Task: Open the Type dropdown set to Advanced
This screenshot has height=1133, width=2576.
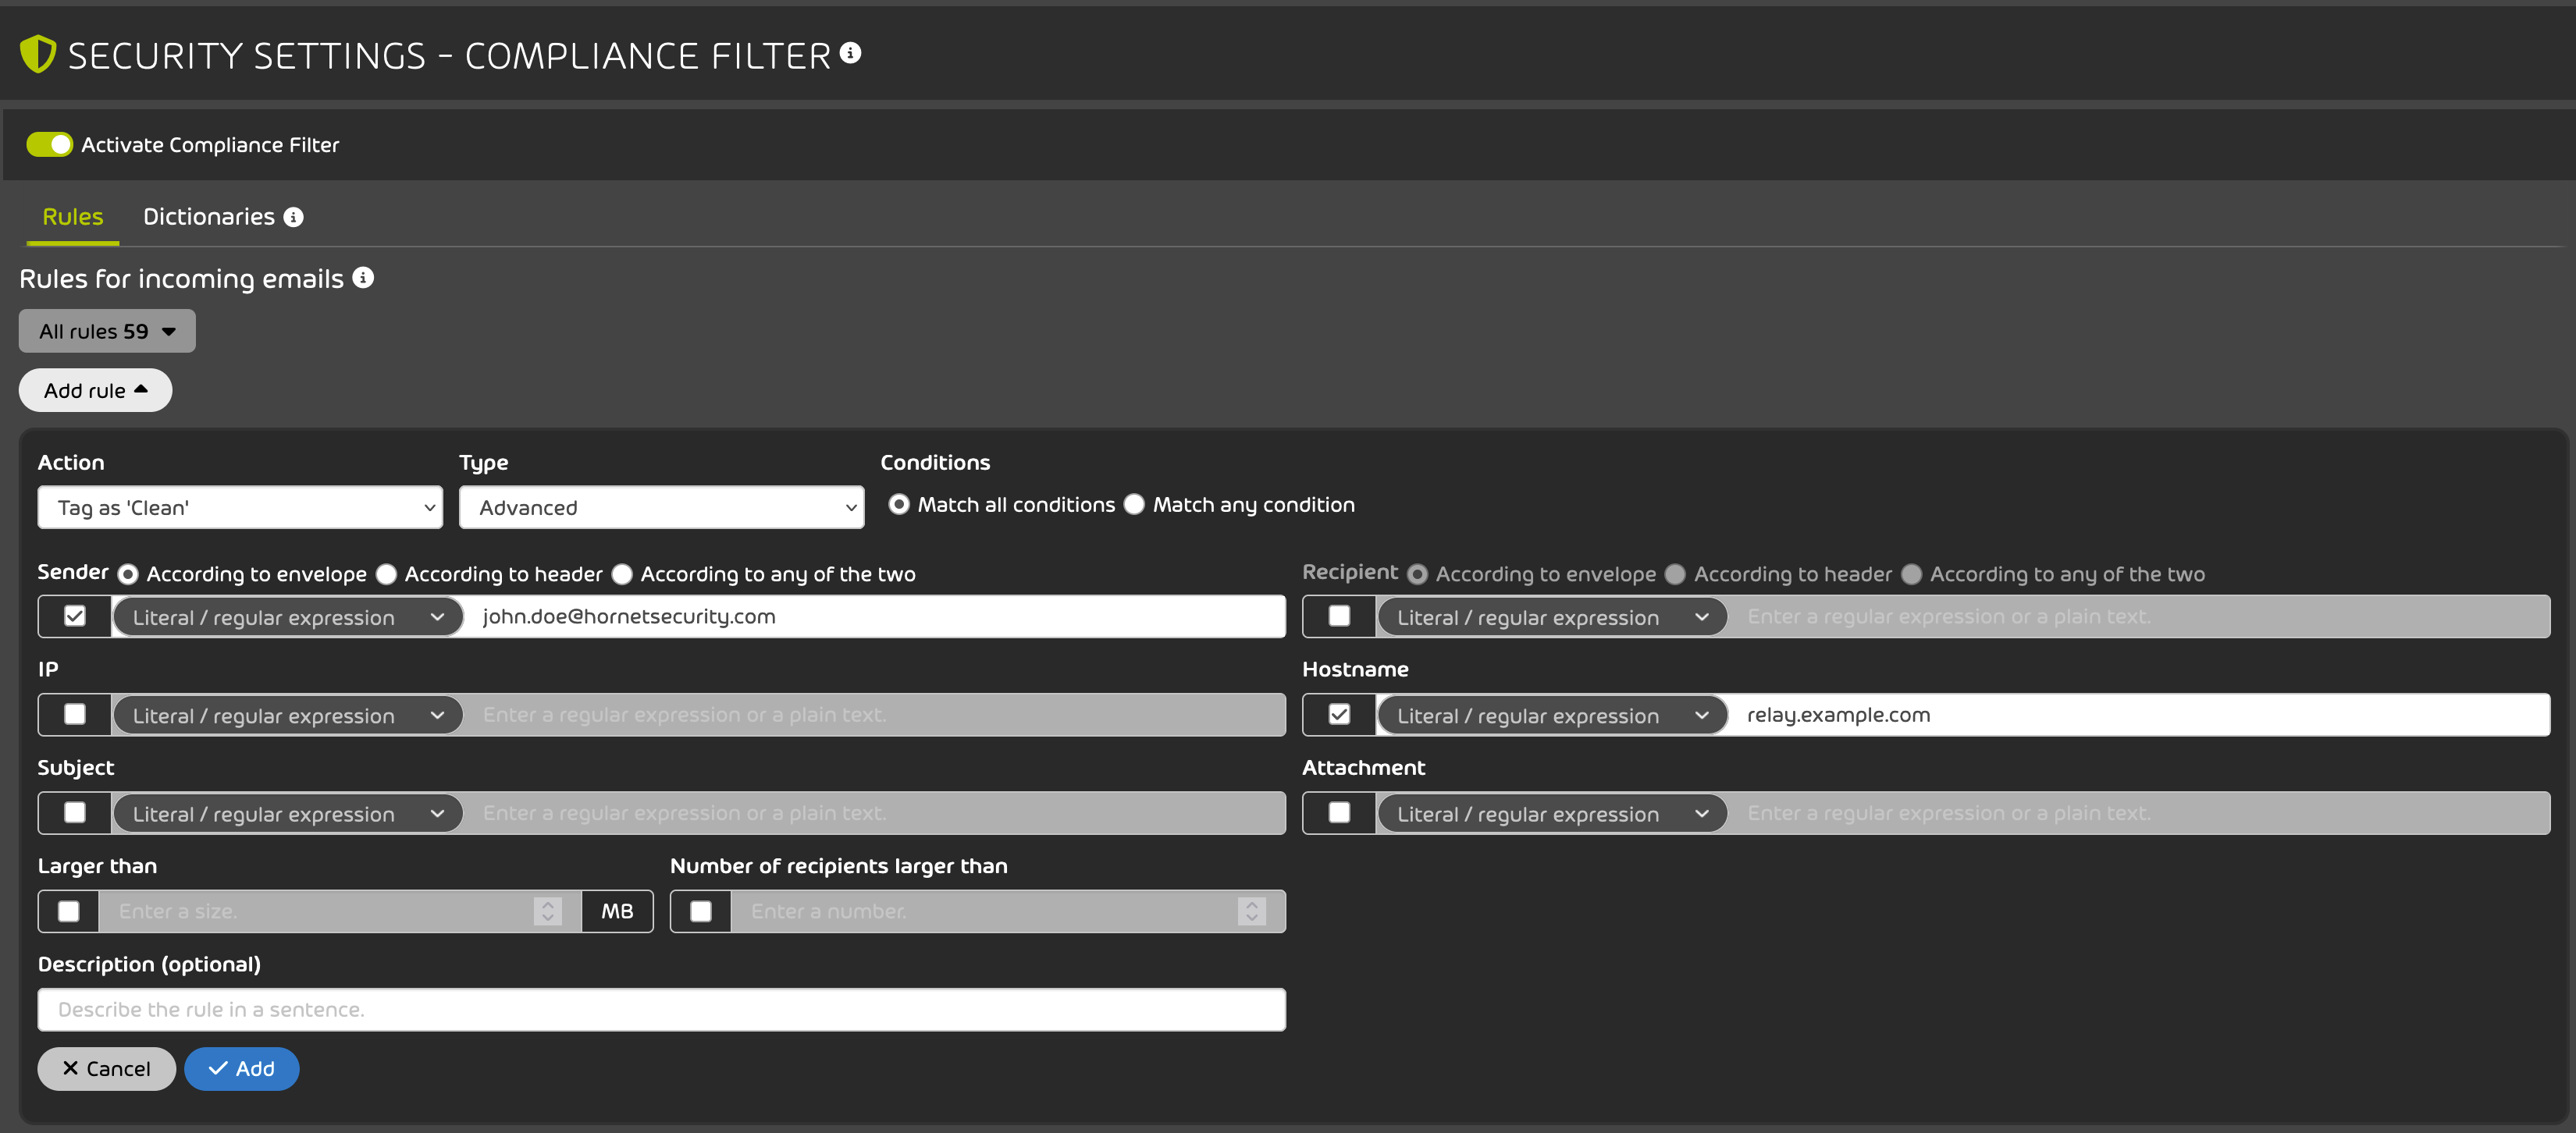Action: [661, 507]
